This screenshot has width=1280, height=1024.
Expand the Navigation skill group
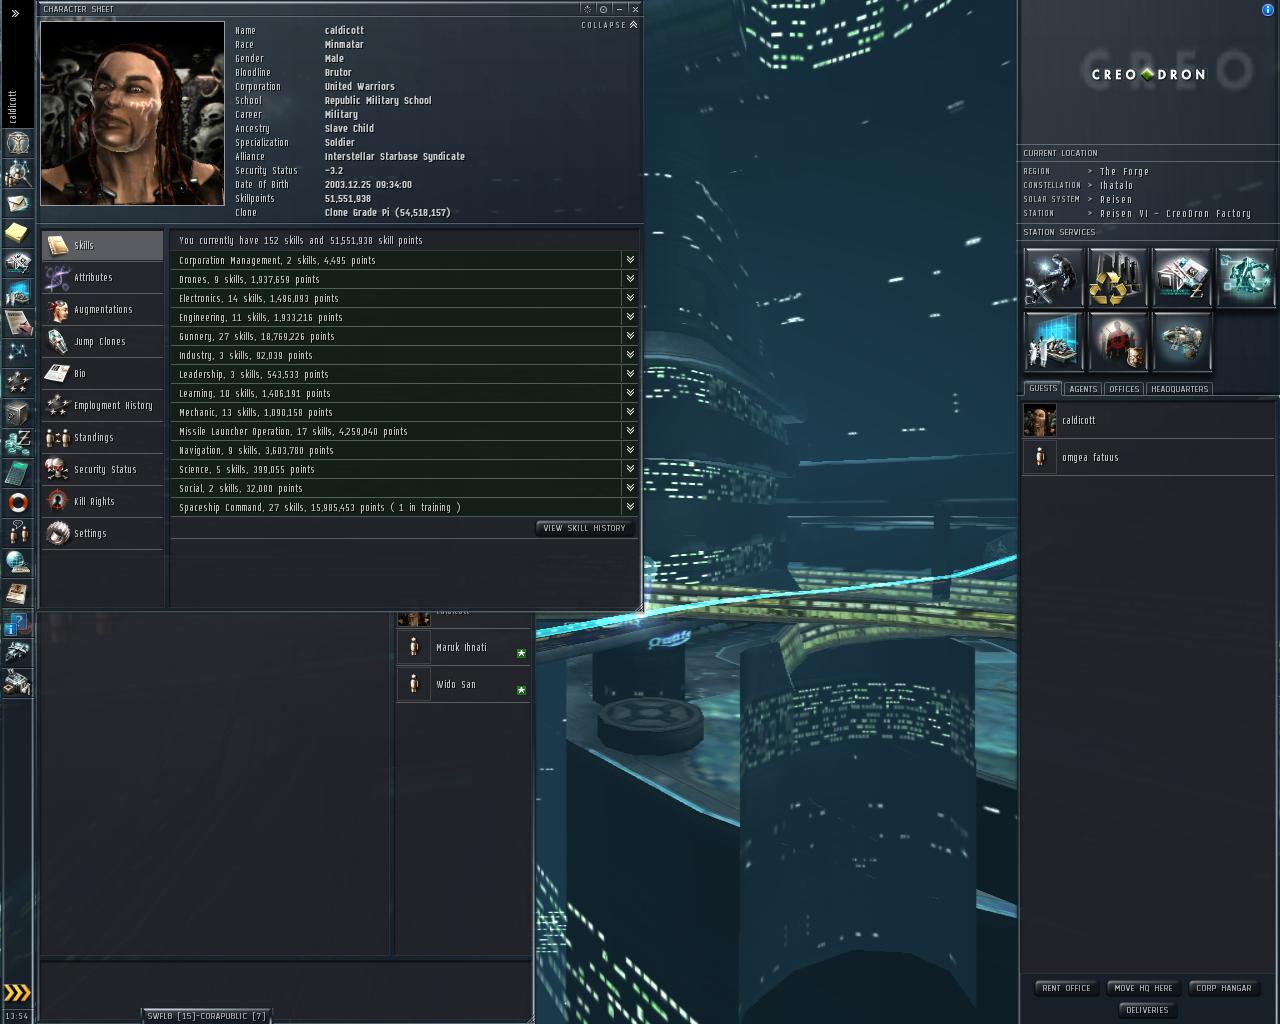point(630,450)
